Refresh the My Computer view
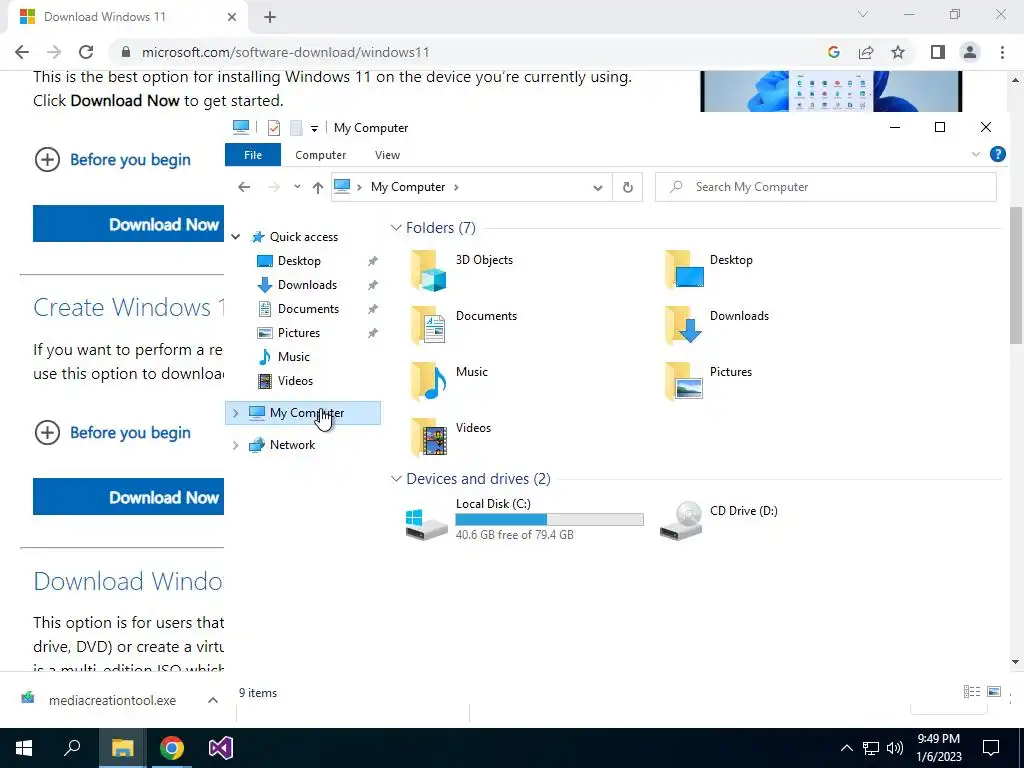 [x=628, y=187]
